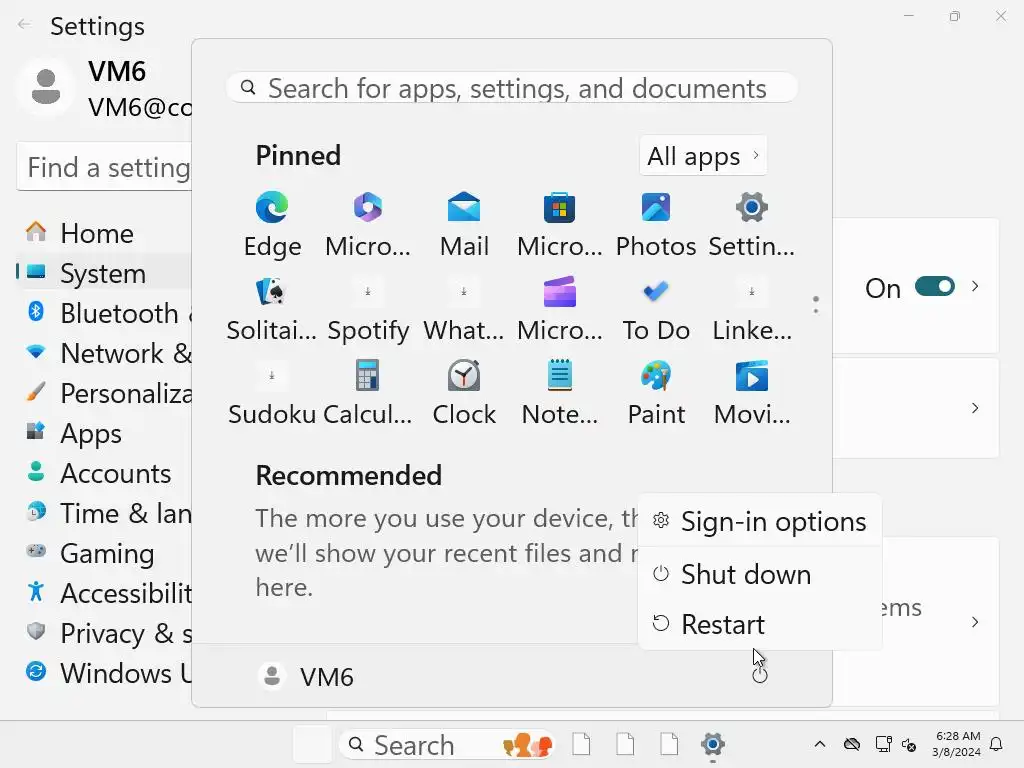
Task: Click muted volume tray icon
Action: point(909,744)
